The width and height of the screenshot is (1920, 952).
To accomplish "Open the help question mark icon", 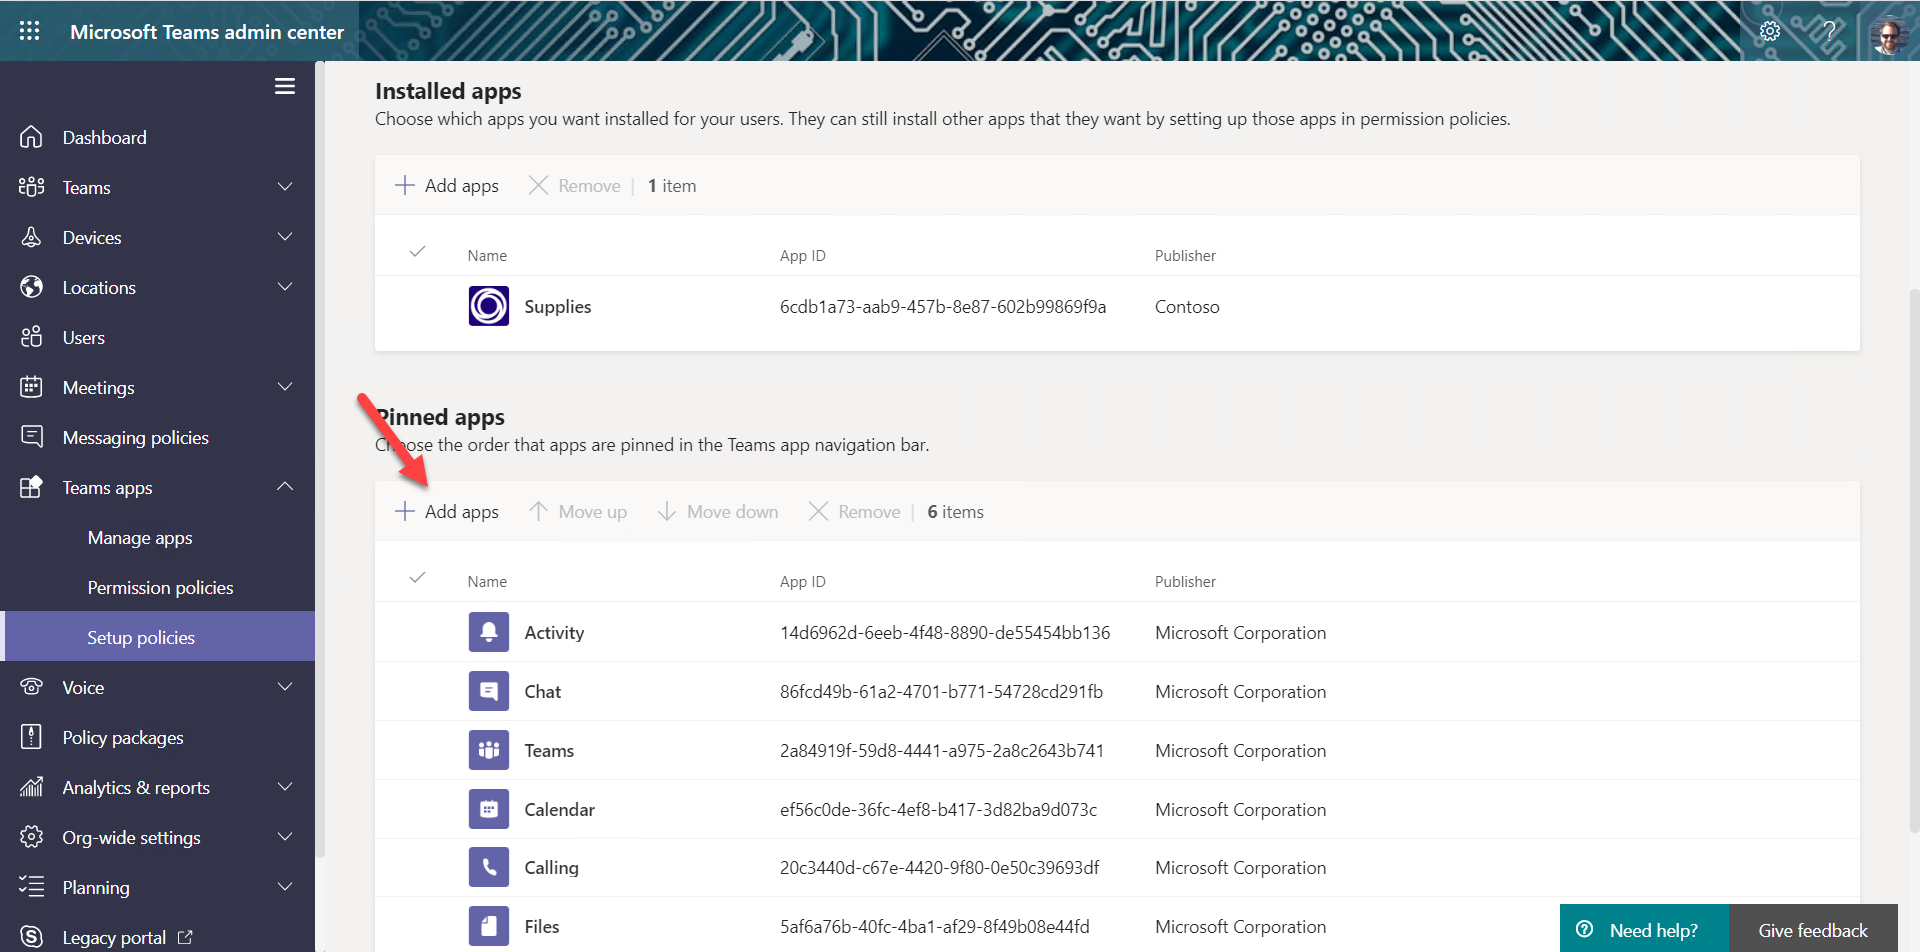I will pyautogui.click(x=1830, y=31).
